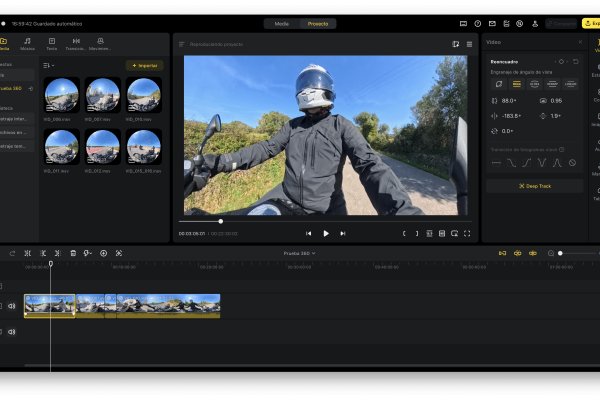Open the Música tab in media panel
Image resolution: width=600 pixels, height=400 pixels.
[27, 44]
